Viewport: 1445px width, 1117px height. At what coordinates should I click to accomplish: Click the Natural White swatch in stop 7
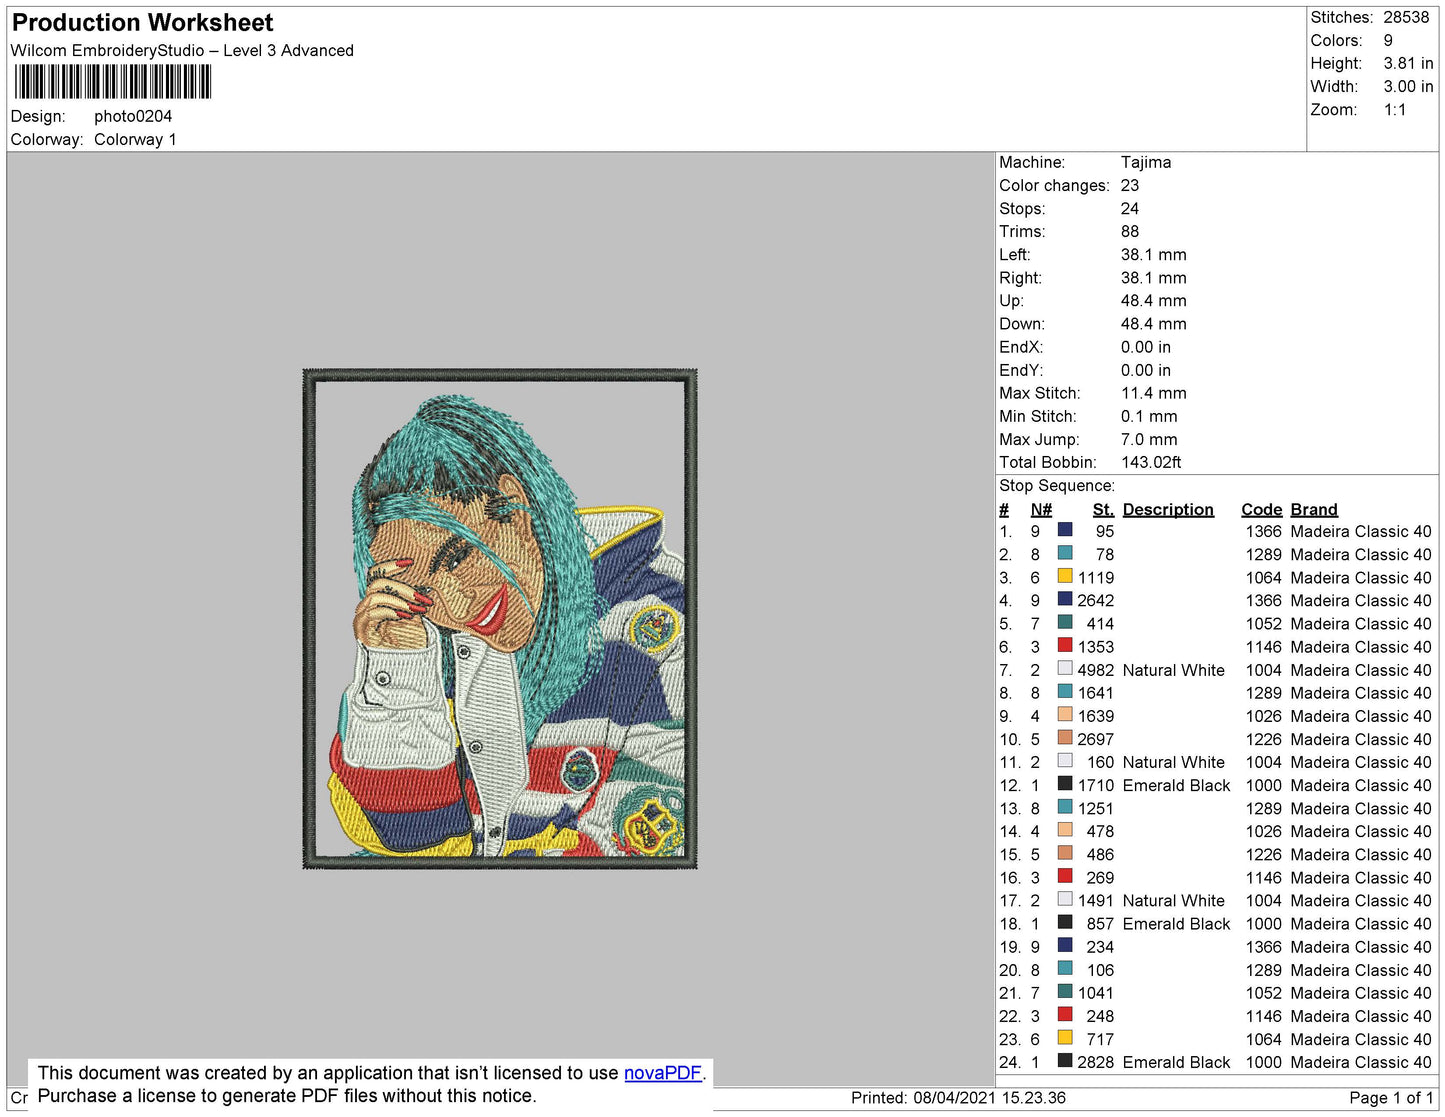(x=1065, y=668)
